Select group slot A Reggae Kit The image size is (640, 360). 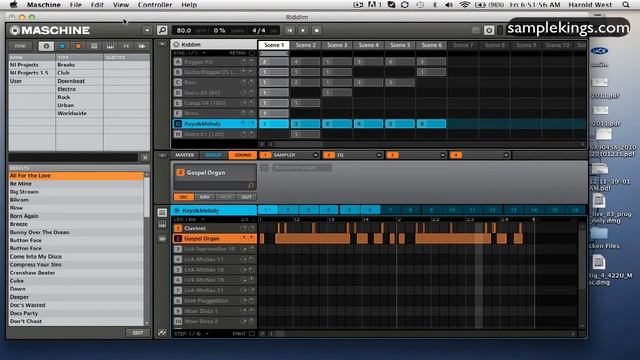click(214, 62)
